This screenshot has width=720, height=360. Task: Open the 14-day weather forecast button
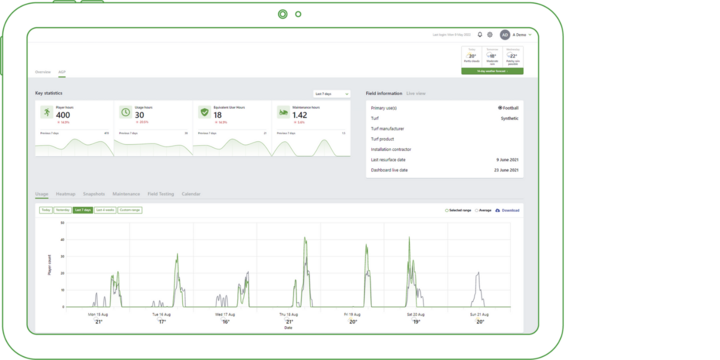tap(492, 72)
